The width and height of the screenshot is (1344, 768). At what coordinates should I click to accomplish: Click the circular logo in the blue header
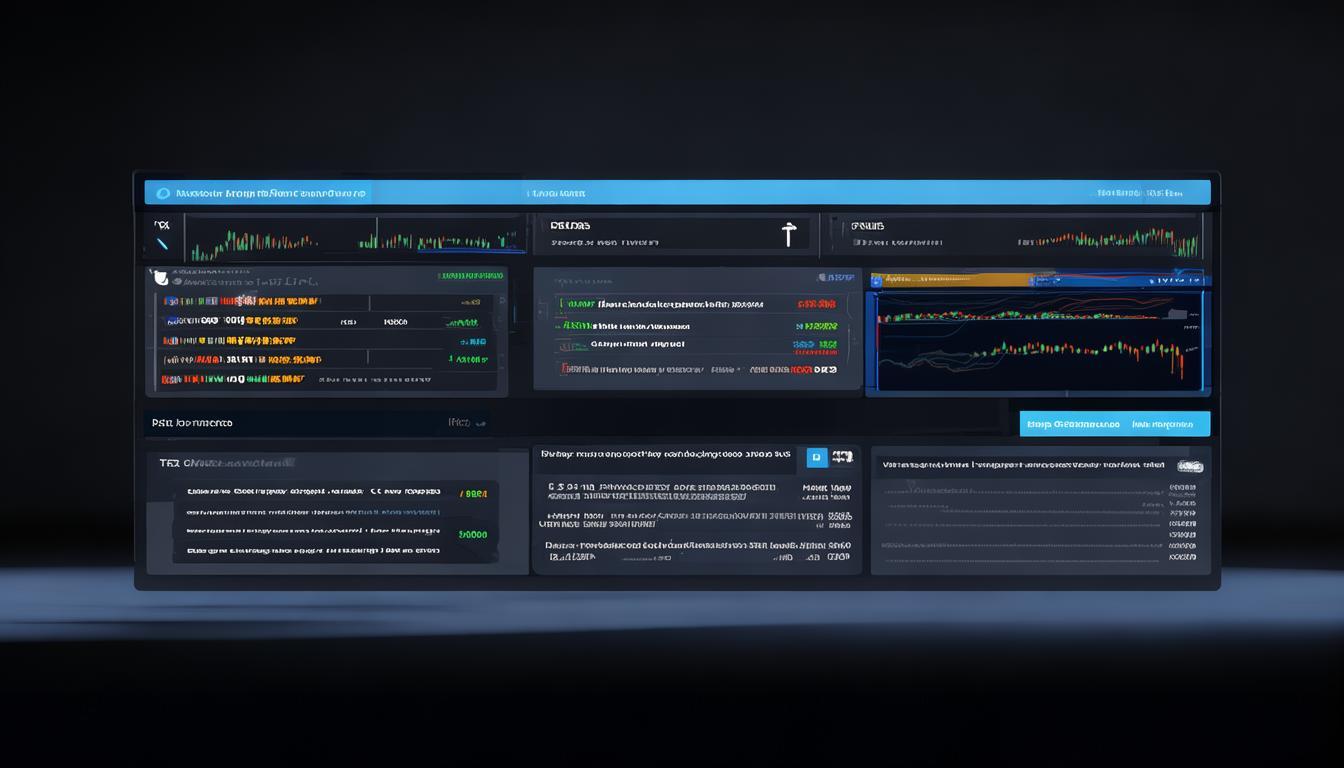tap(163, 193)
